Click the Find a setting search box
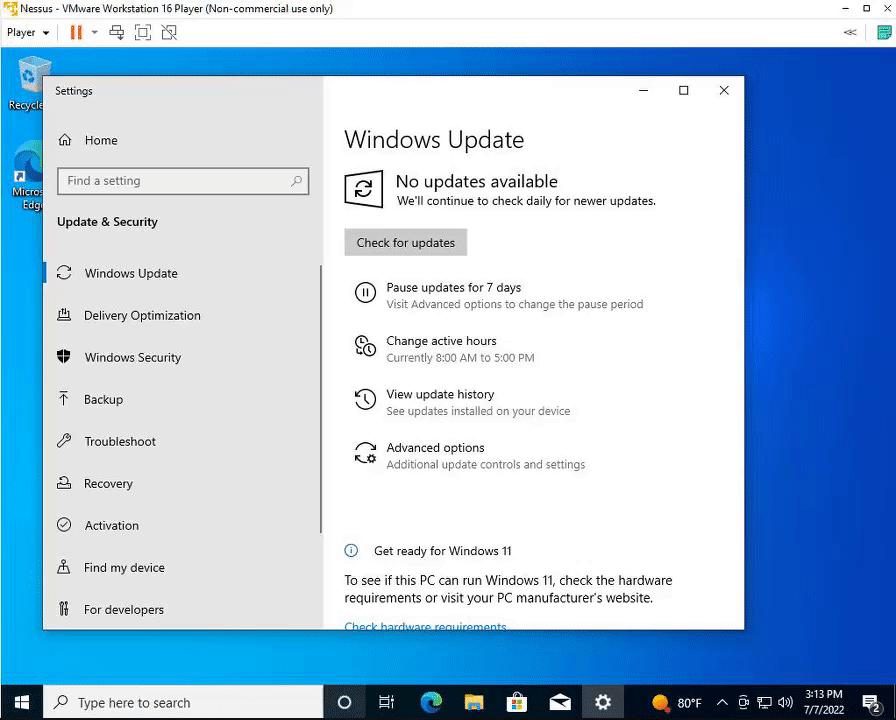Viewport: 896px width, 720px height. click(x=183, y=181)
